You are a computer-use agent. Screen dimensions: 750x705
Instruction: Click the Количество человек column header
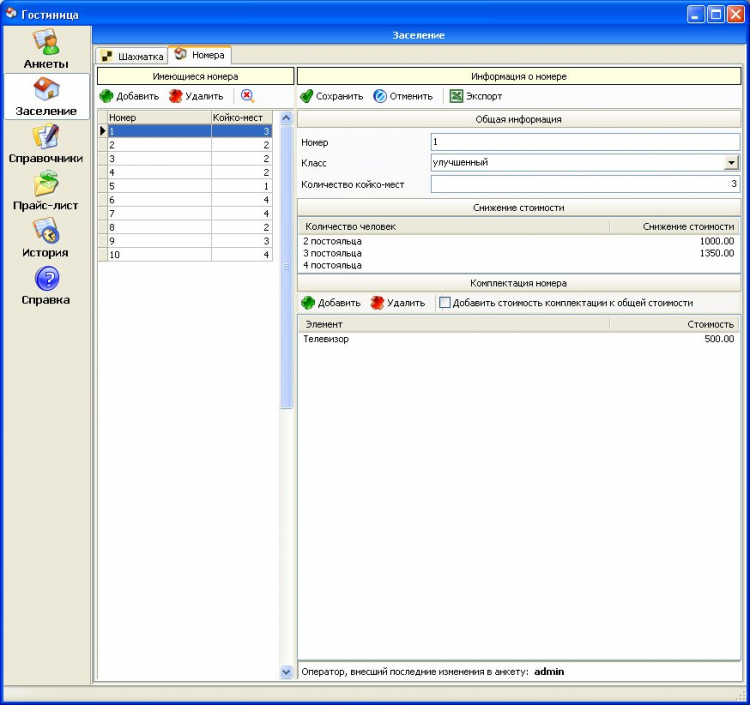point(454,227)
